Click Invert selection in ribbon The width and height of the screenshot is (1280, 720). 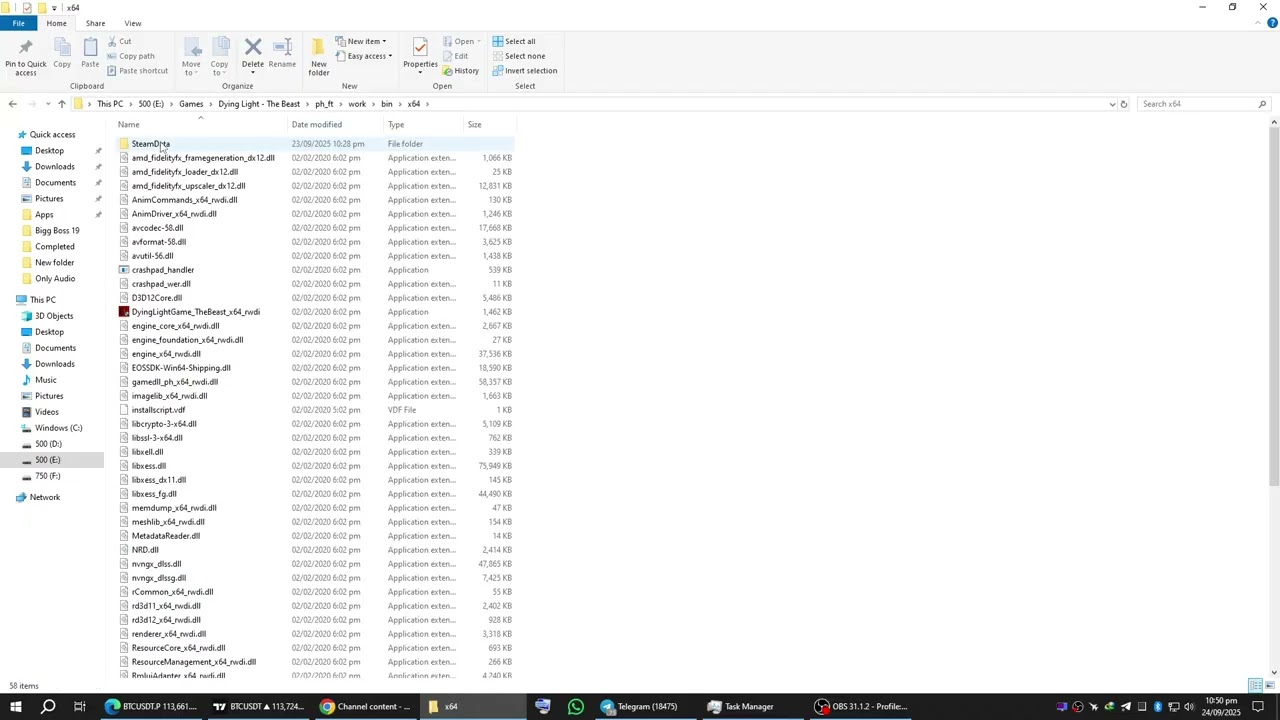point(525,71)
